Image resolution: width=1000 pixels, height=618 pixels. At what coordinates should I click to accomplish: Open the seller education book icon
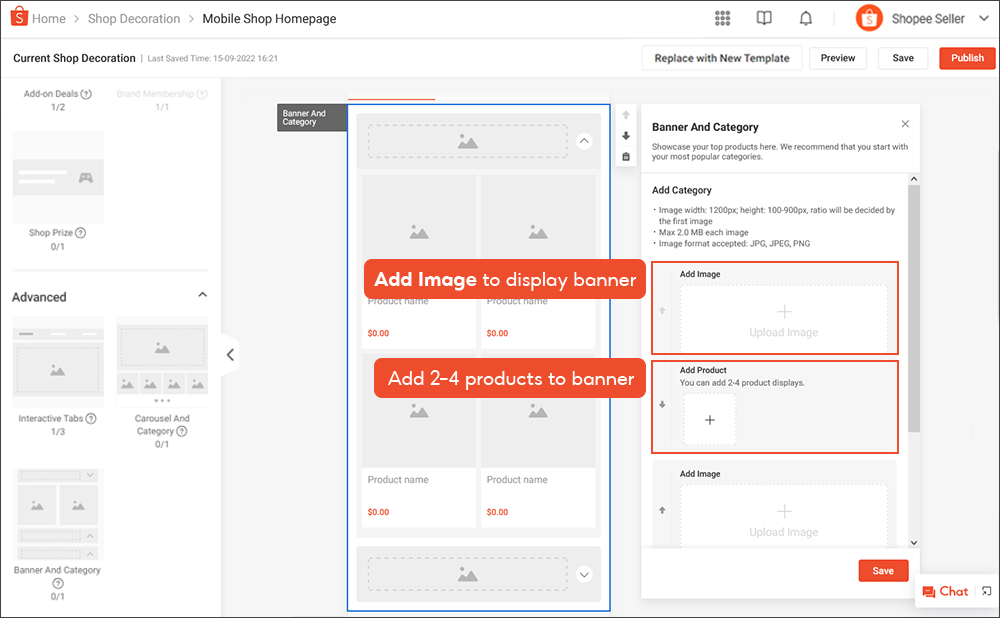764,19
